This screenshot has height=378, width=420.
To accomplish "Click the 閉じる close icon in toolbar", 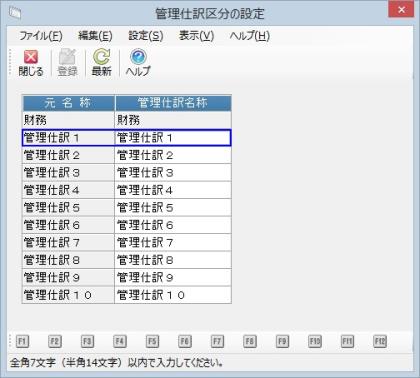I will pos(31,63).
